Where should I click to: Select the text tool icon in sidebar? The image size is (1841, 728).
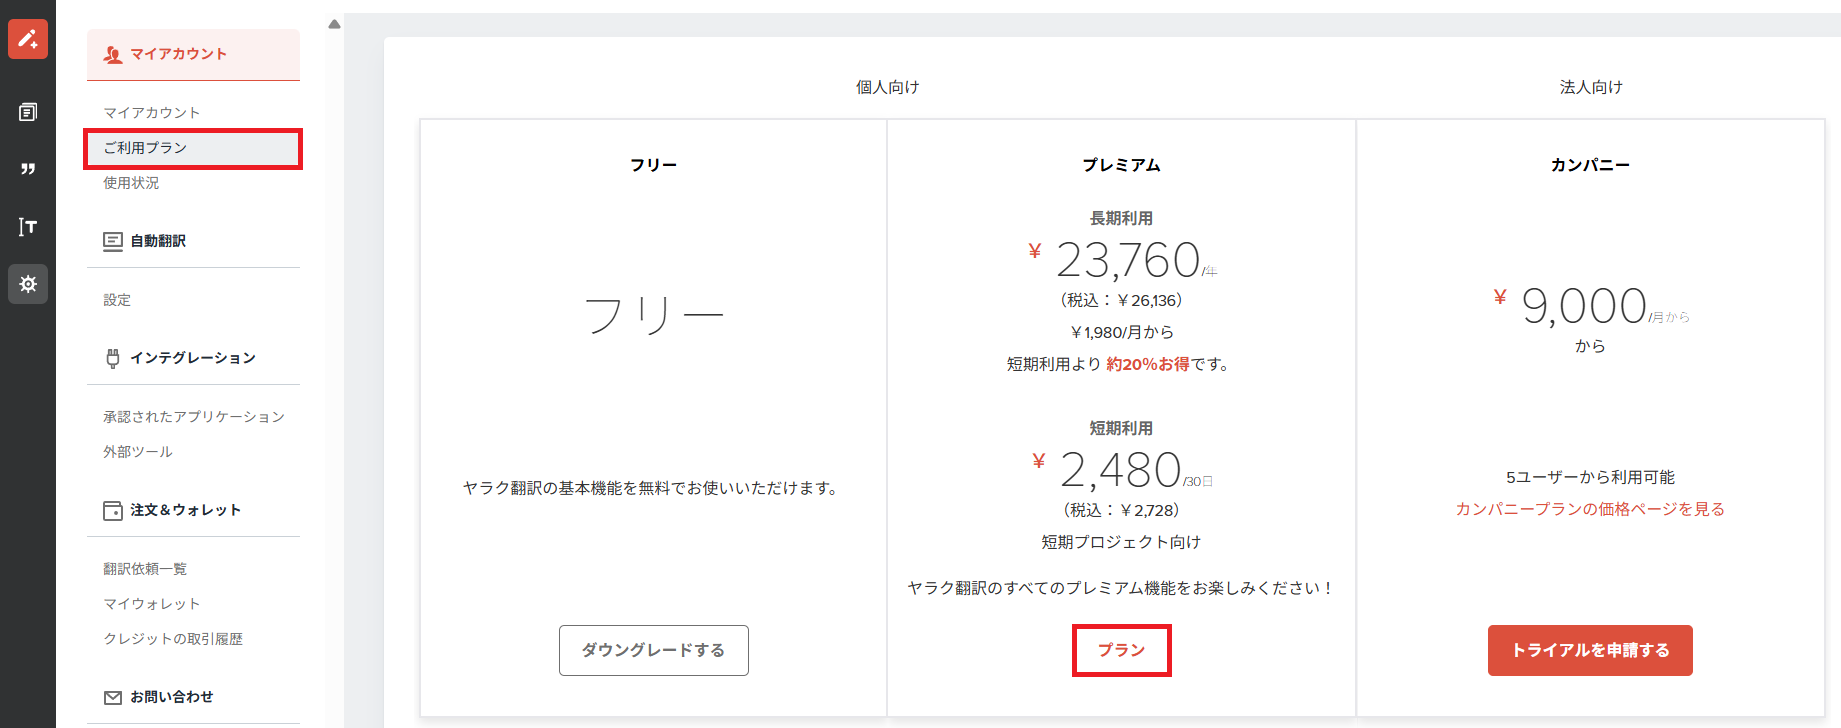click(28, 227)
